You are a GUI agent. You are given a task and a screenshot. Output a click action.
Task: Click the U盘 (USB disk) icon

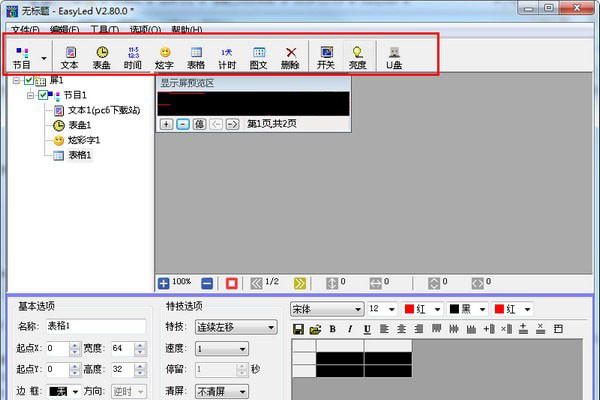(x=395, y=56)
